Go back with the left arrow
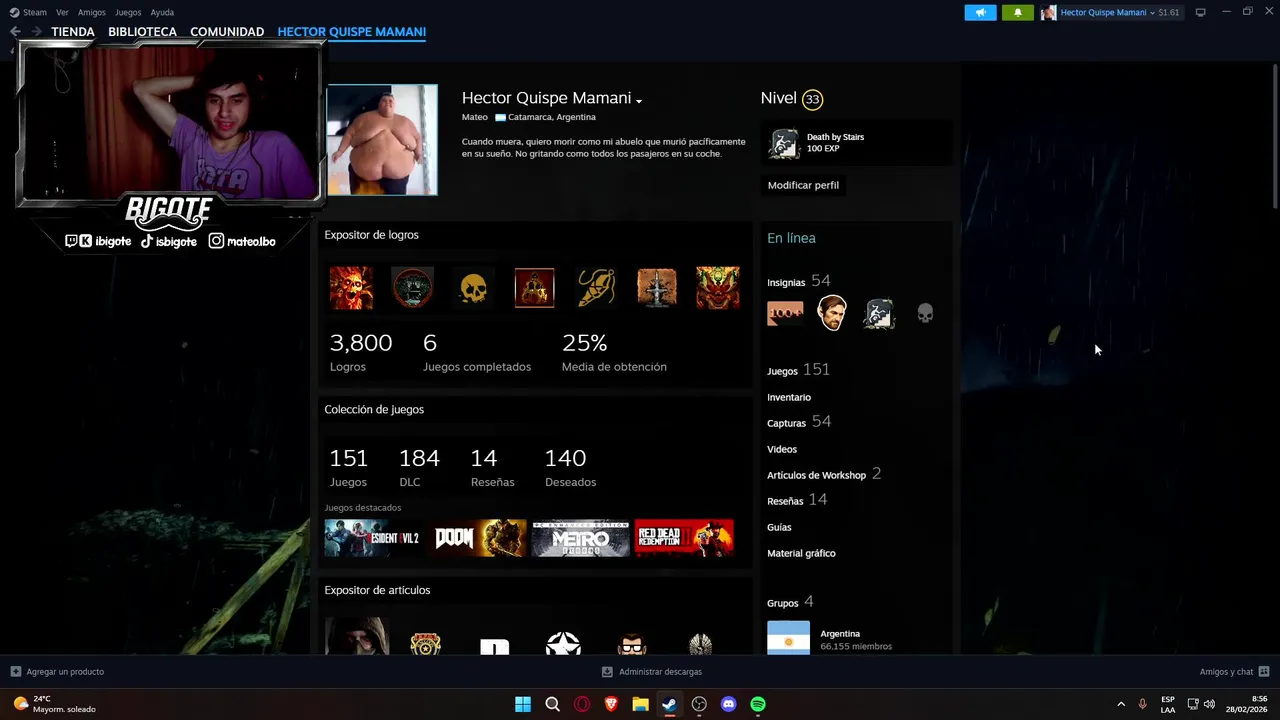This screenshot has height=720, width=1280. [x=15, y=32]
